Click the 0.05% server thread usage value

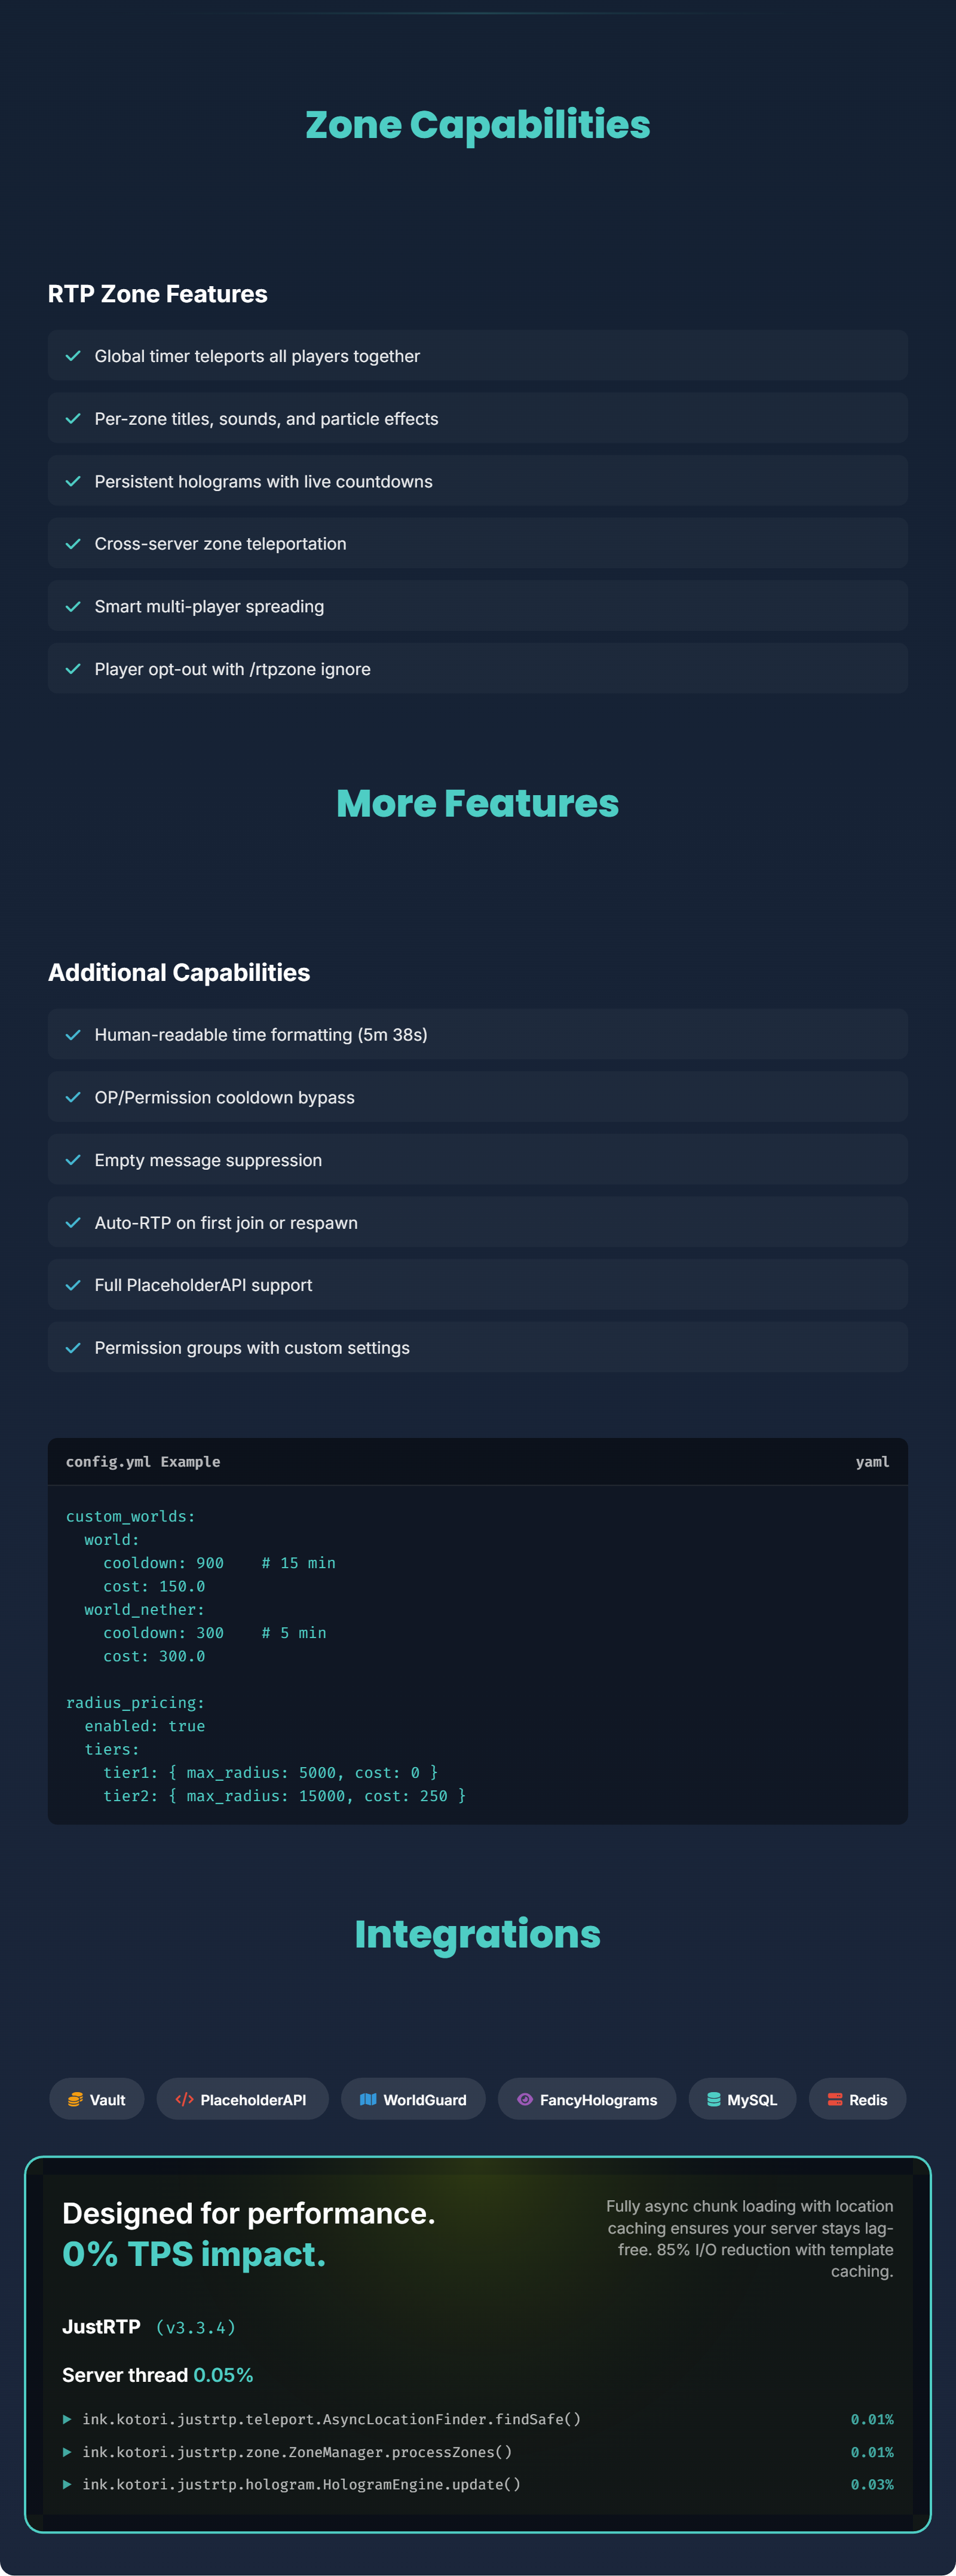point(223,2375)
